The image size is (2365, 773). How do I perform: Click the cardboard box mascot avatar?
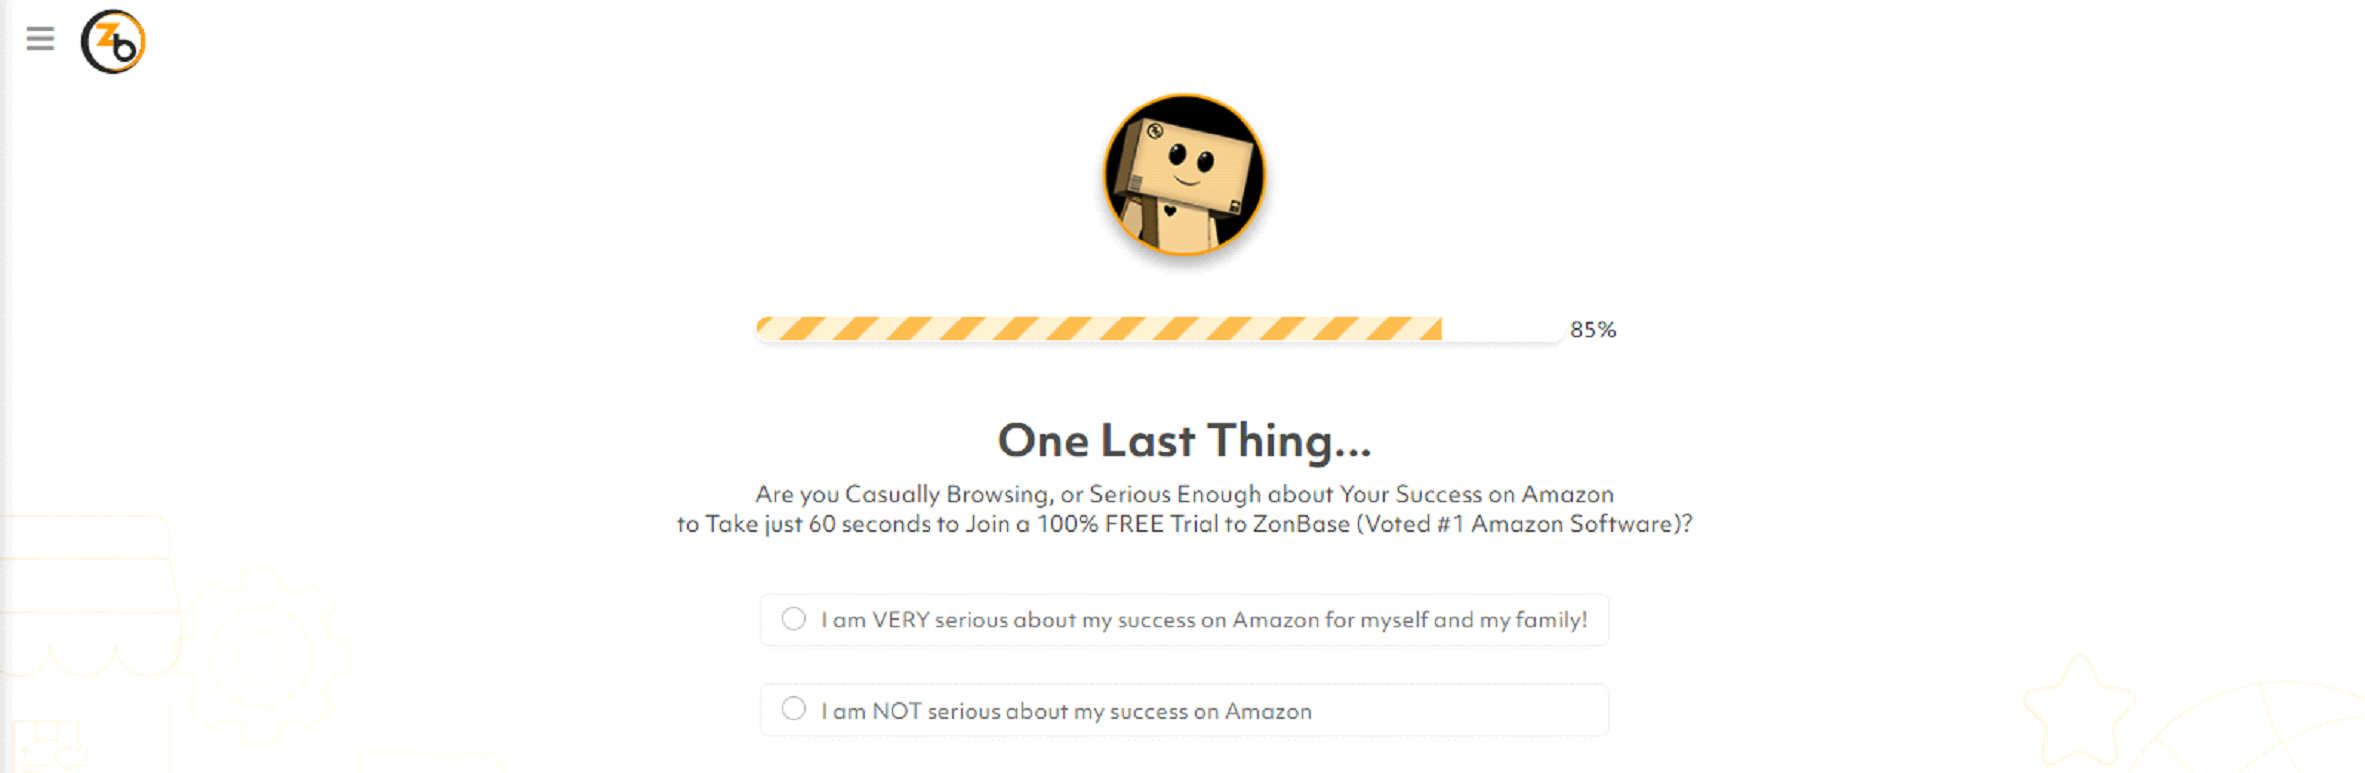(1184, 175)
